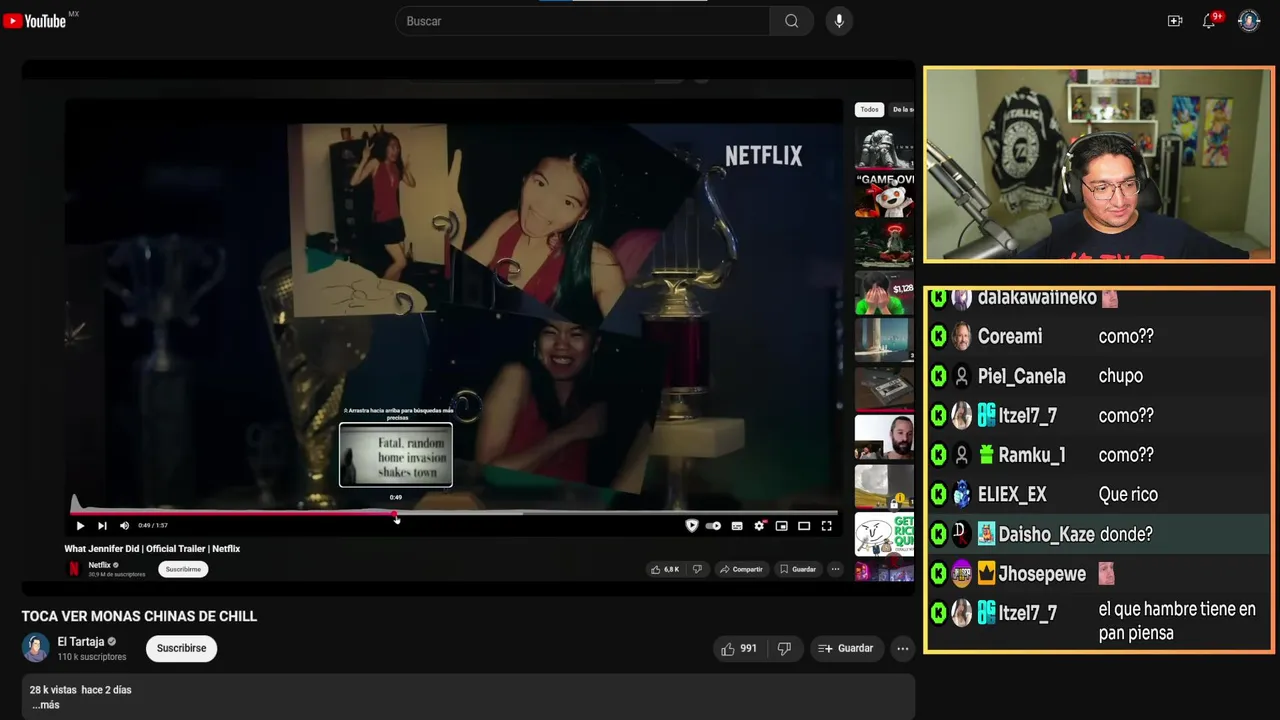Open the Create video icon in header
The image size is (1280, 720).
point(1175,21)
